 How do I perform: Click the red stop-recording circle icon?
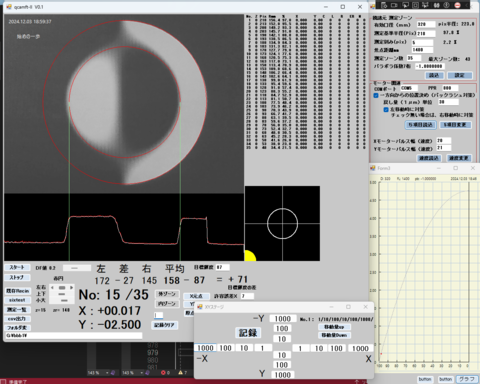pos(457,5)
